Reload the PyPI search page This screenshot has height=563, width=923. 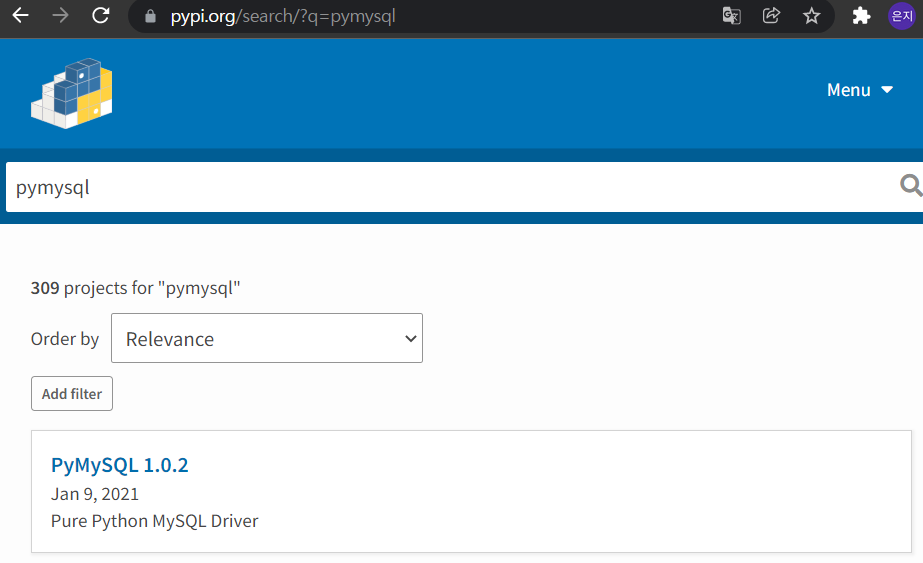[x=101, y=16]
